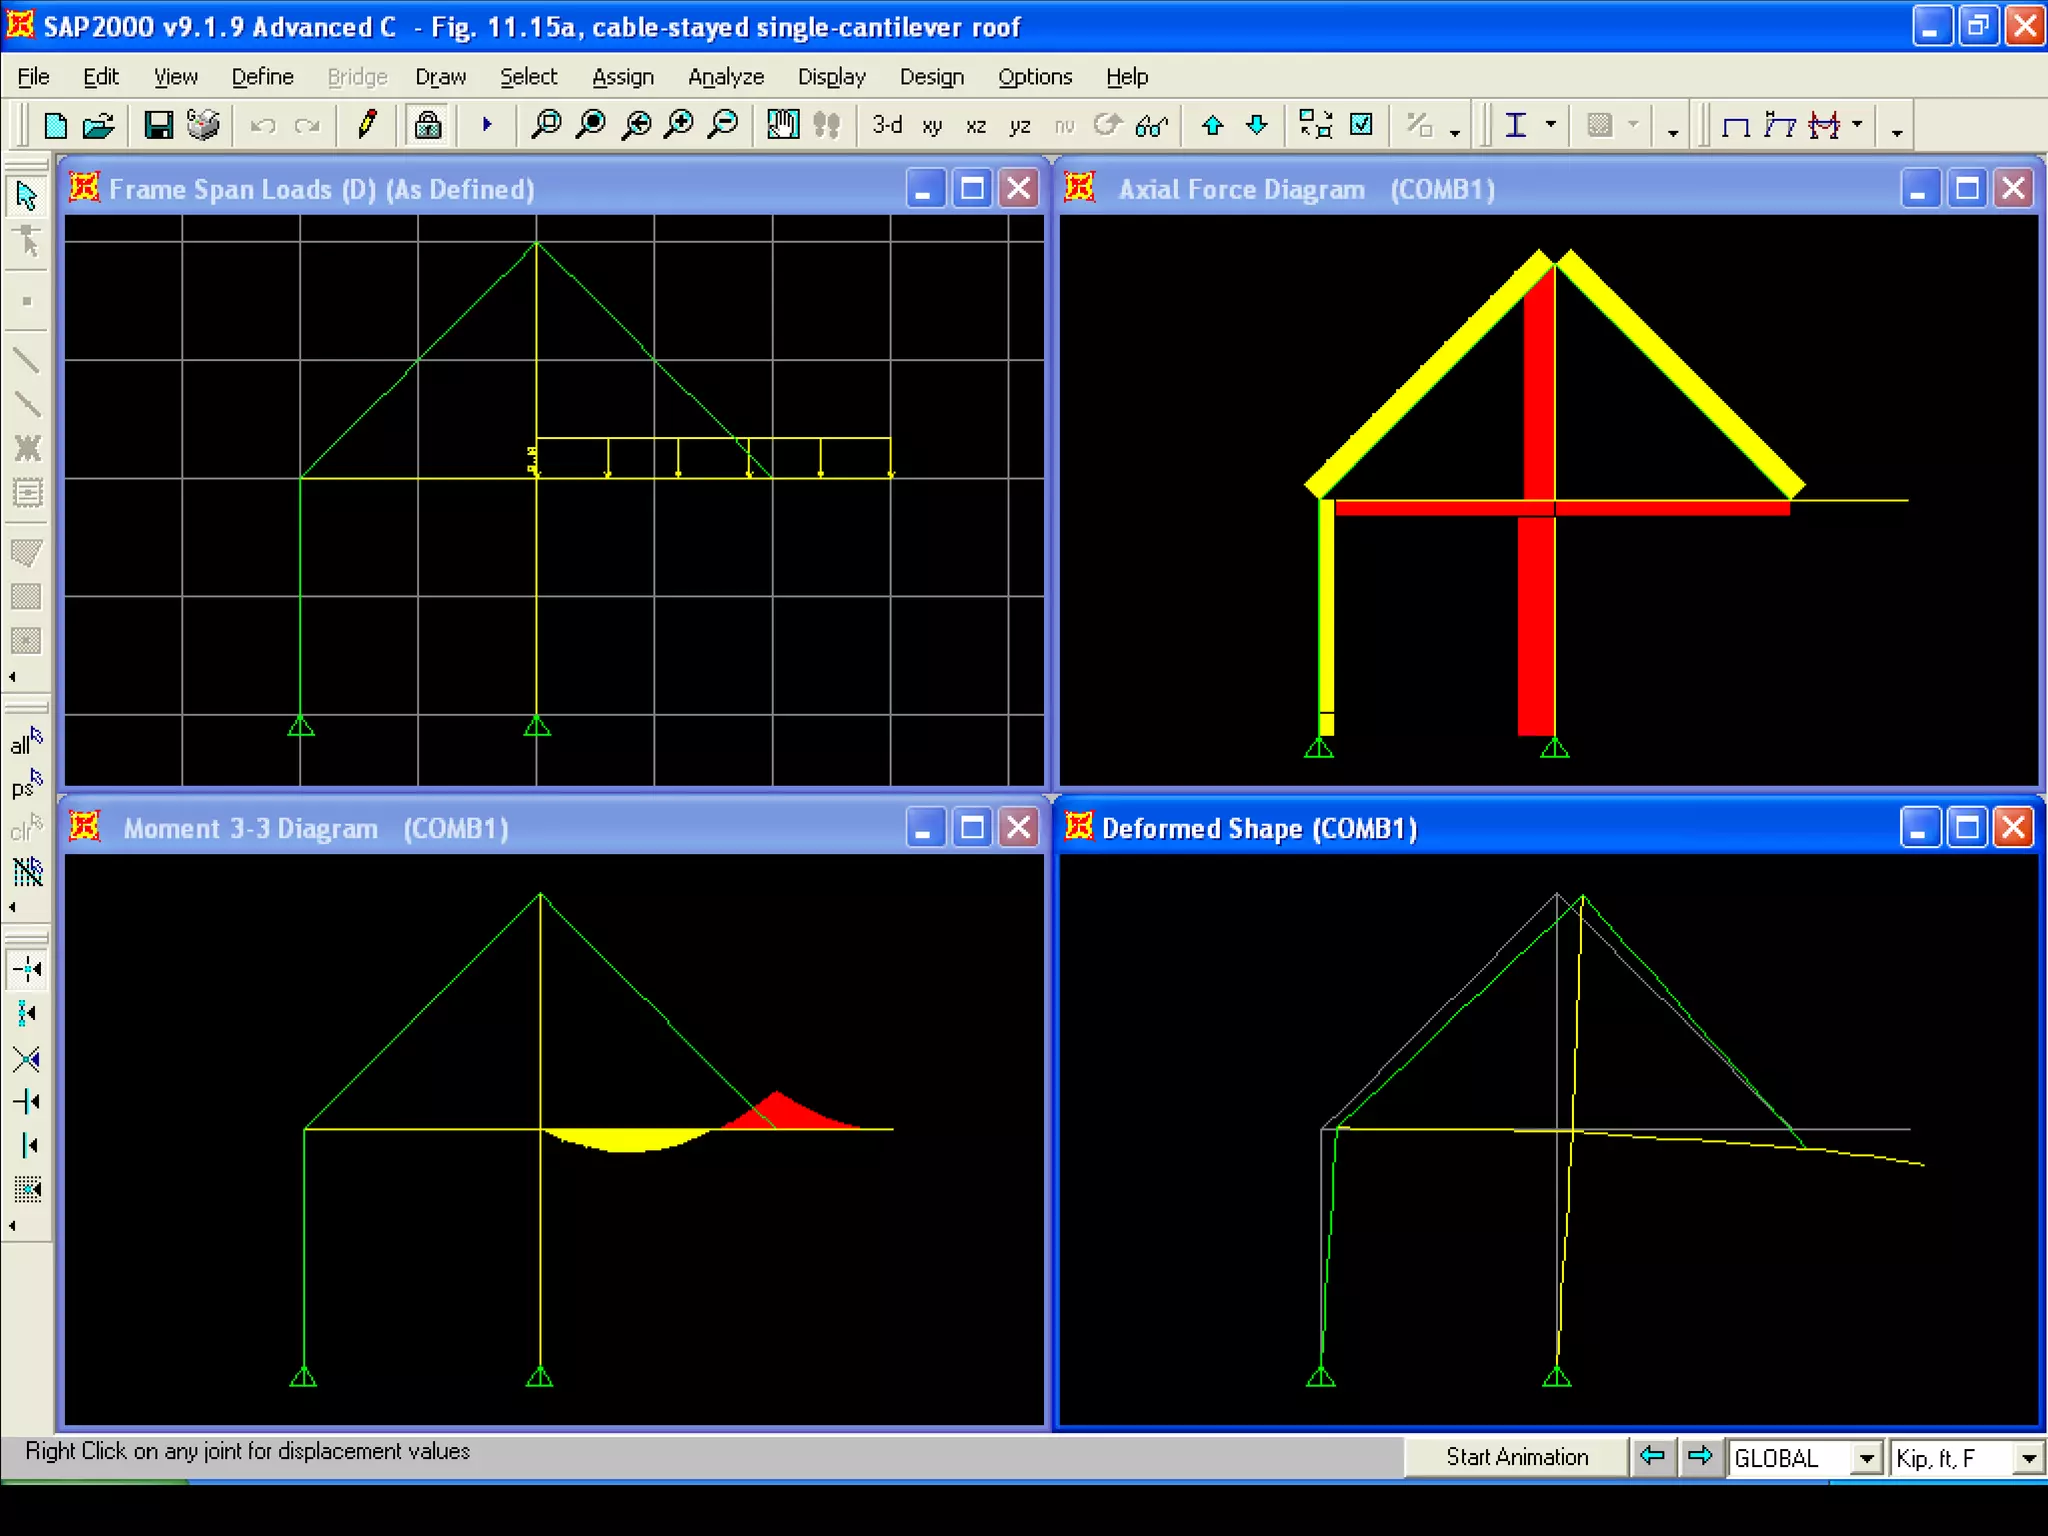The height and width of the screenshot is (1536, 2048).
Task: Open the Analyze menu
Action: click(725, 77)
